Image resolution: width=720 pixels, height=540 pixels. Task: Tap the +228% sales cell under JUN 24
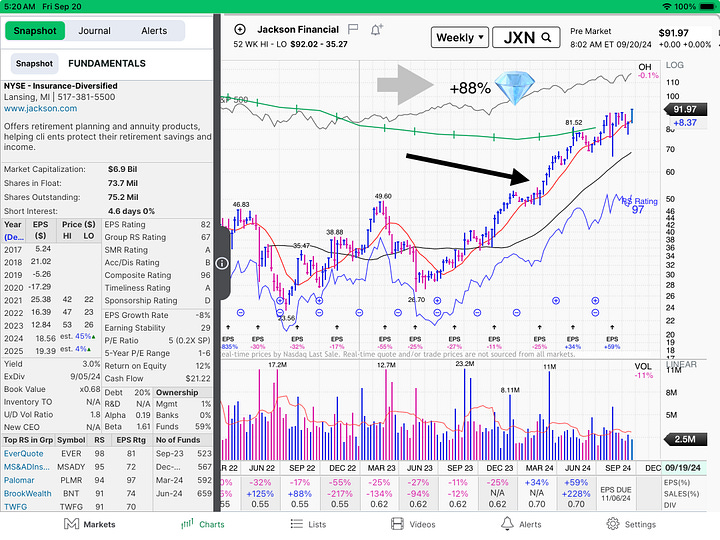click(x=576, y=494)
